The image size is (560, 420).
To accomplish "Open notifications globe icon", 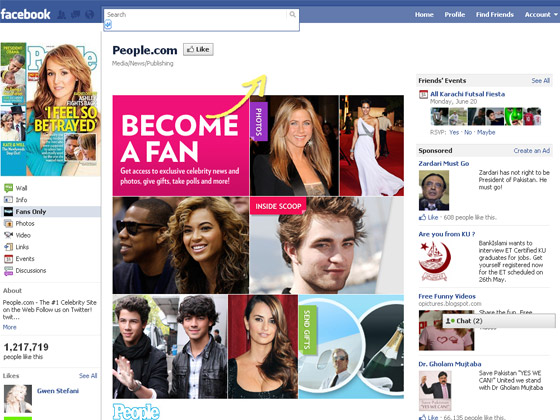I will tap(89, 15).
